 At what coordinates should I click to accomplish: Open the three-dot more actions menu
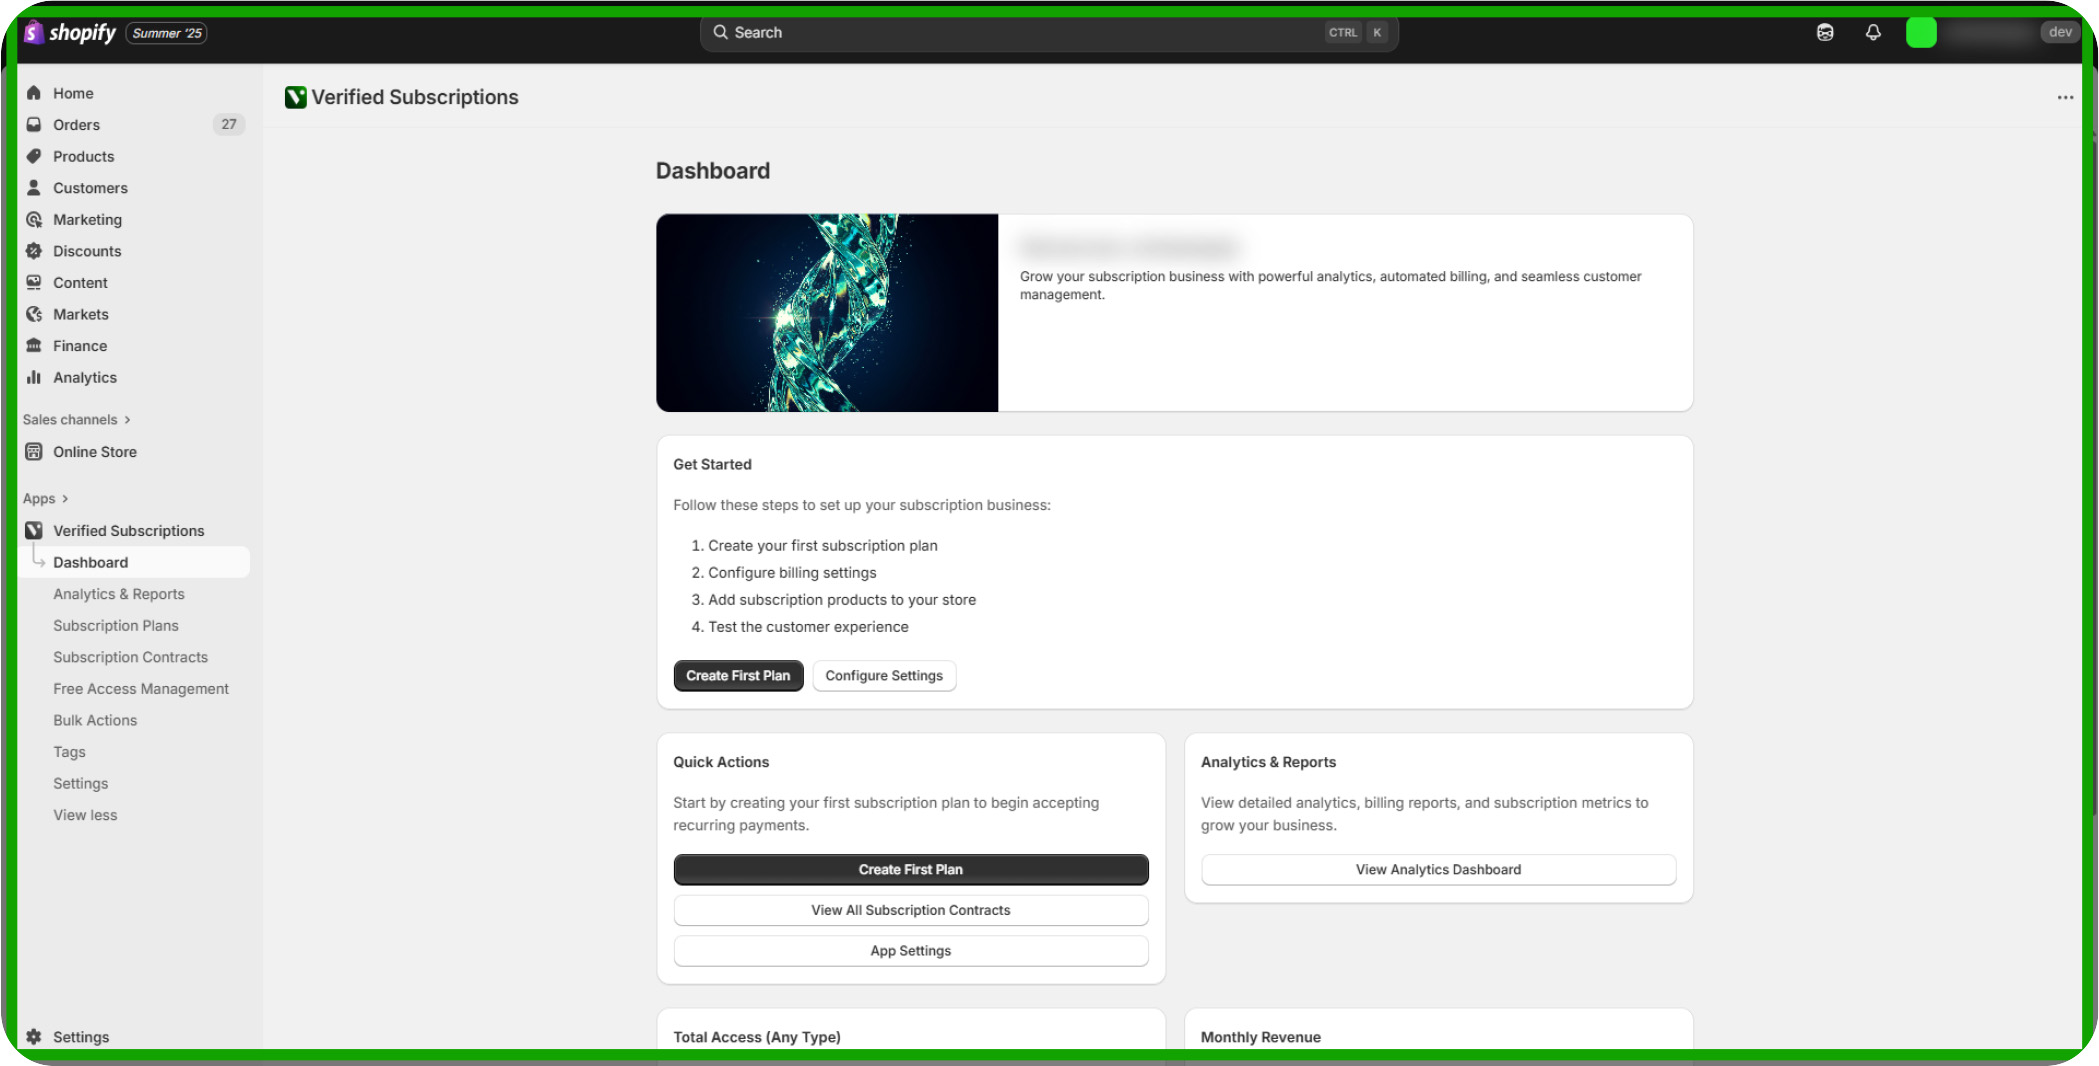2065,97
